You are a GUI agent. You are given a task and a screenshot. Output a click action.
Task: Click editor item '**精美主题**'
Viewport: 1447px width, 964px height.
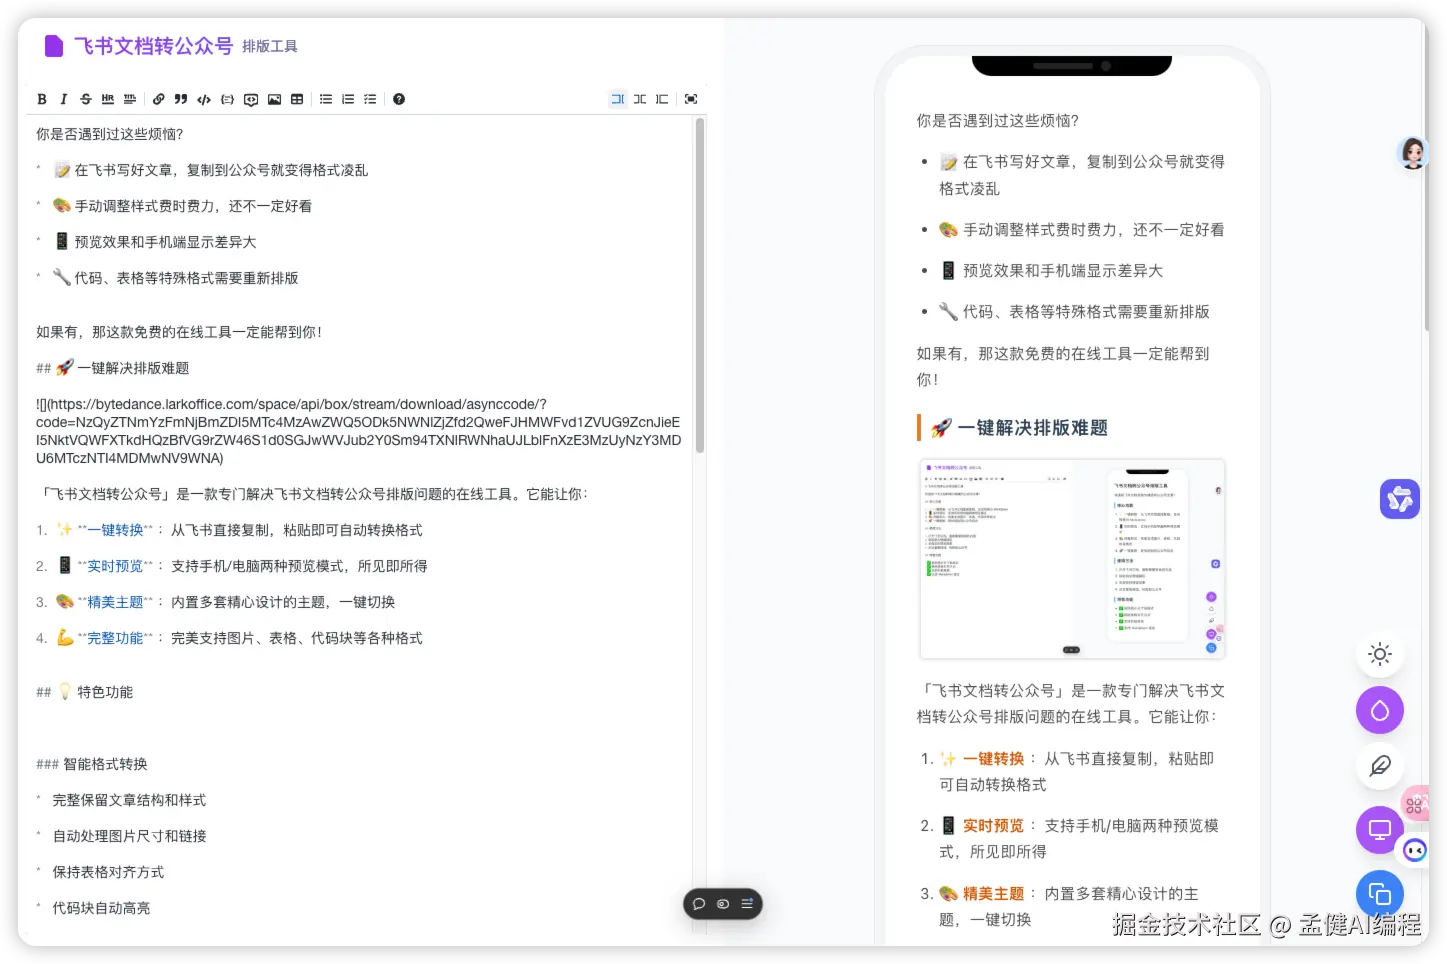(x=115, y=602)
